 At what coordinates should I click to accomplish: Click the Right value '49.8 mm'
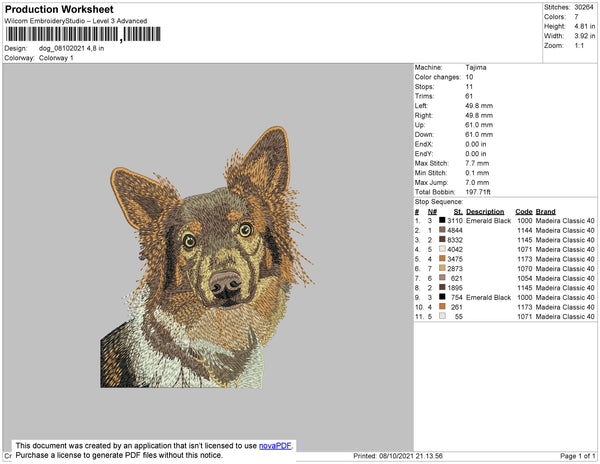(x=479, y=115)
